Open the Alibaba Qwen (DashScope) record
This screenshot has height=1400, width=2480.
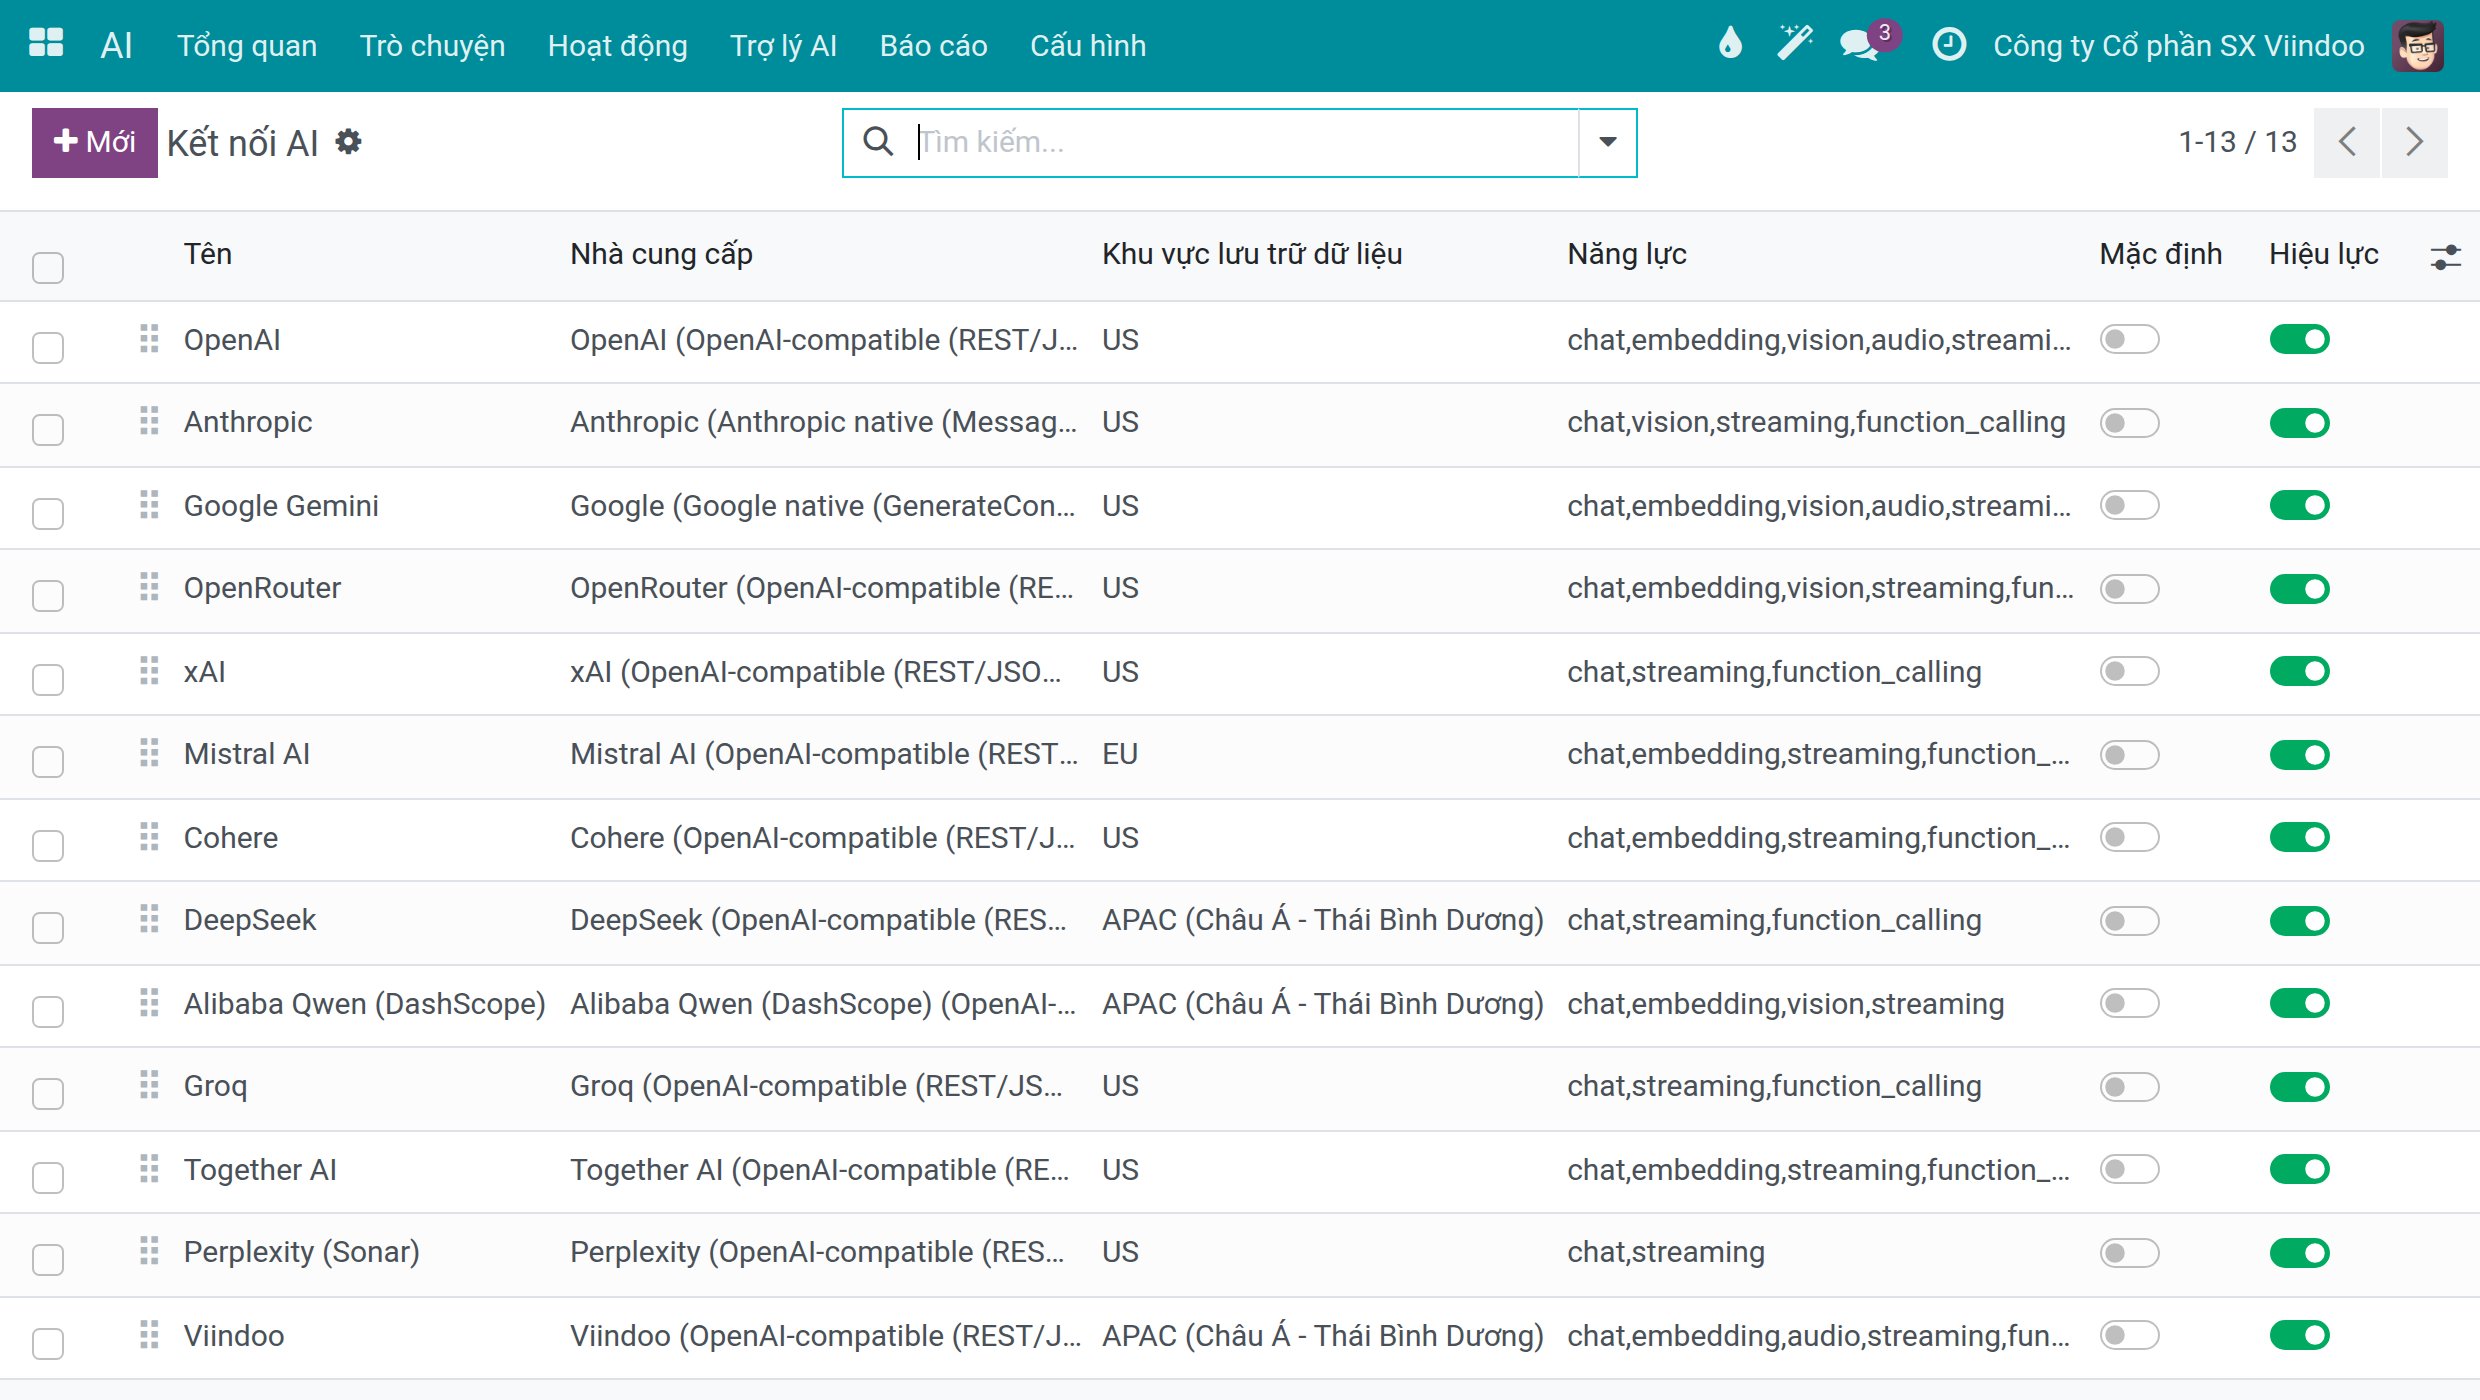click(x=364, y=1003)
